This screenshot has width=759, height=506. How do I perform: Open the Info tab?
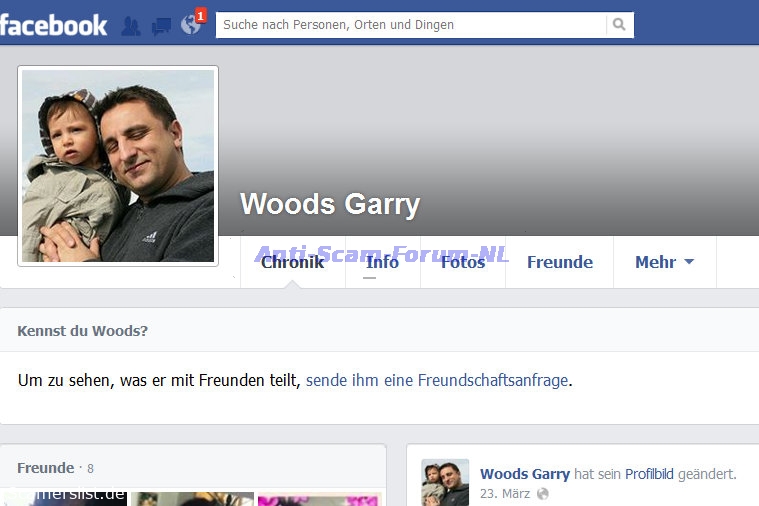[382, 262]
